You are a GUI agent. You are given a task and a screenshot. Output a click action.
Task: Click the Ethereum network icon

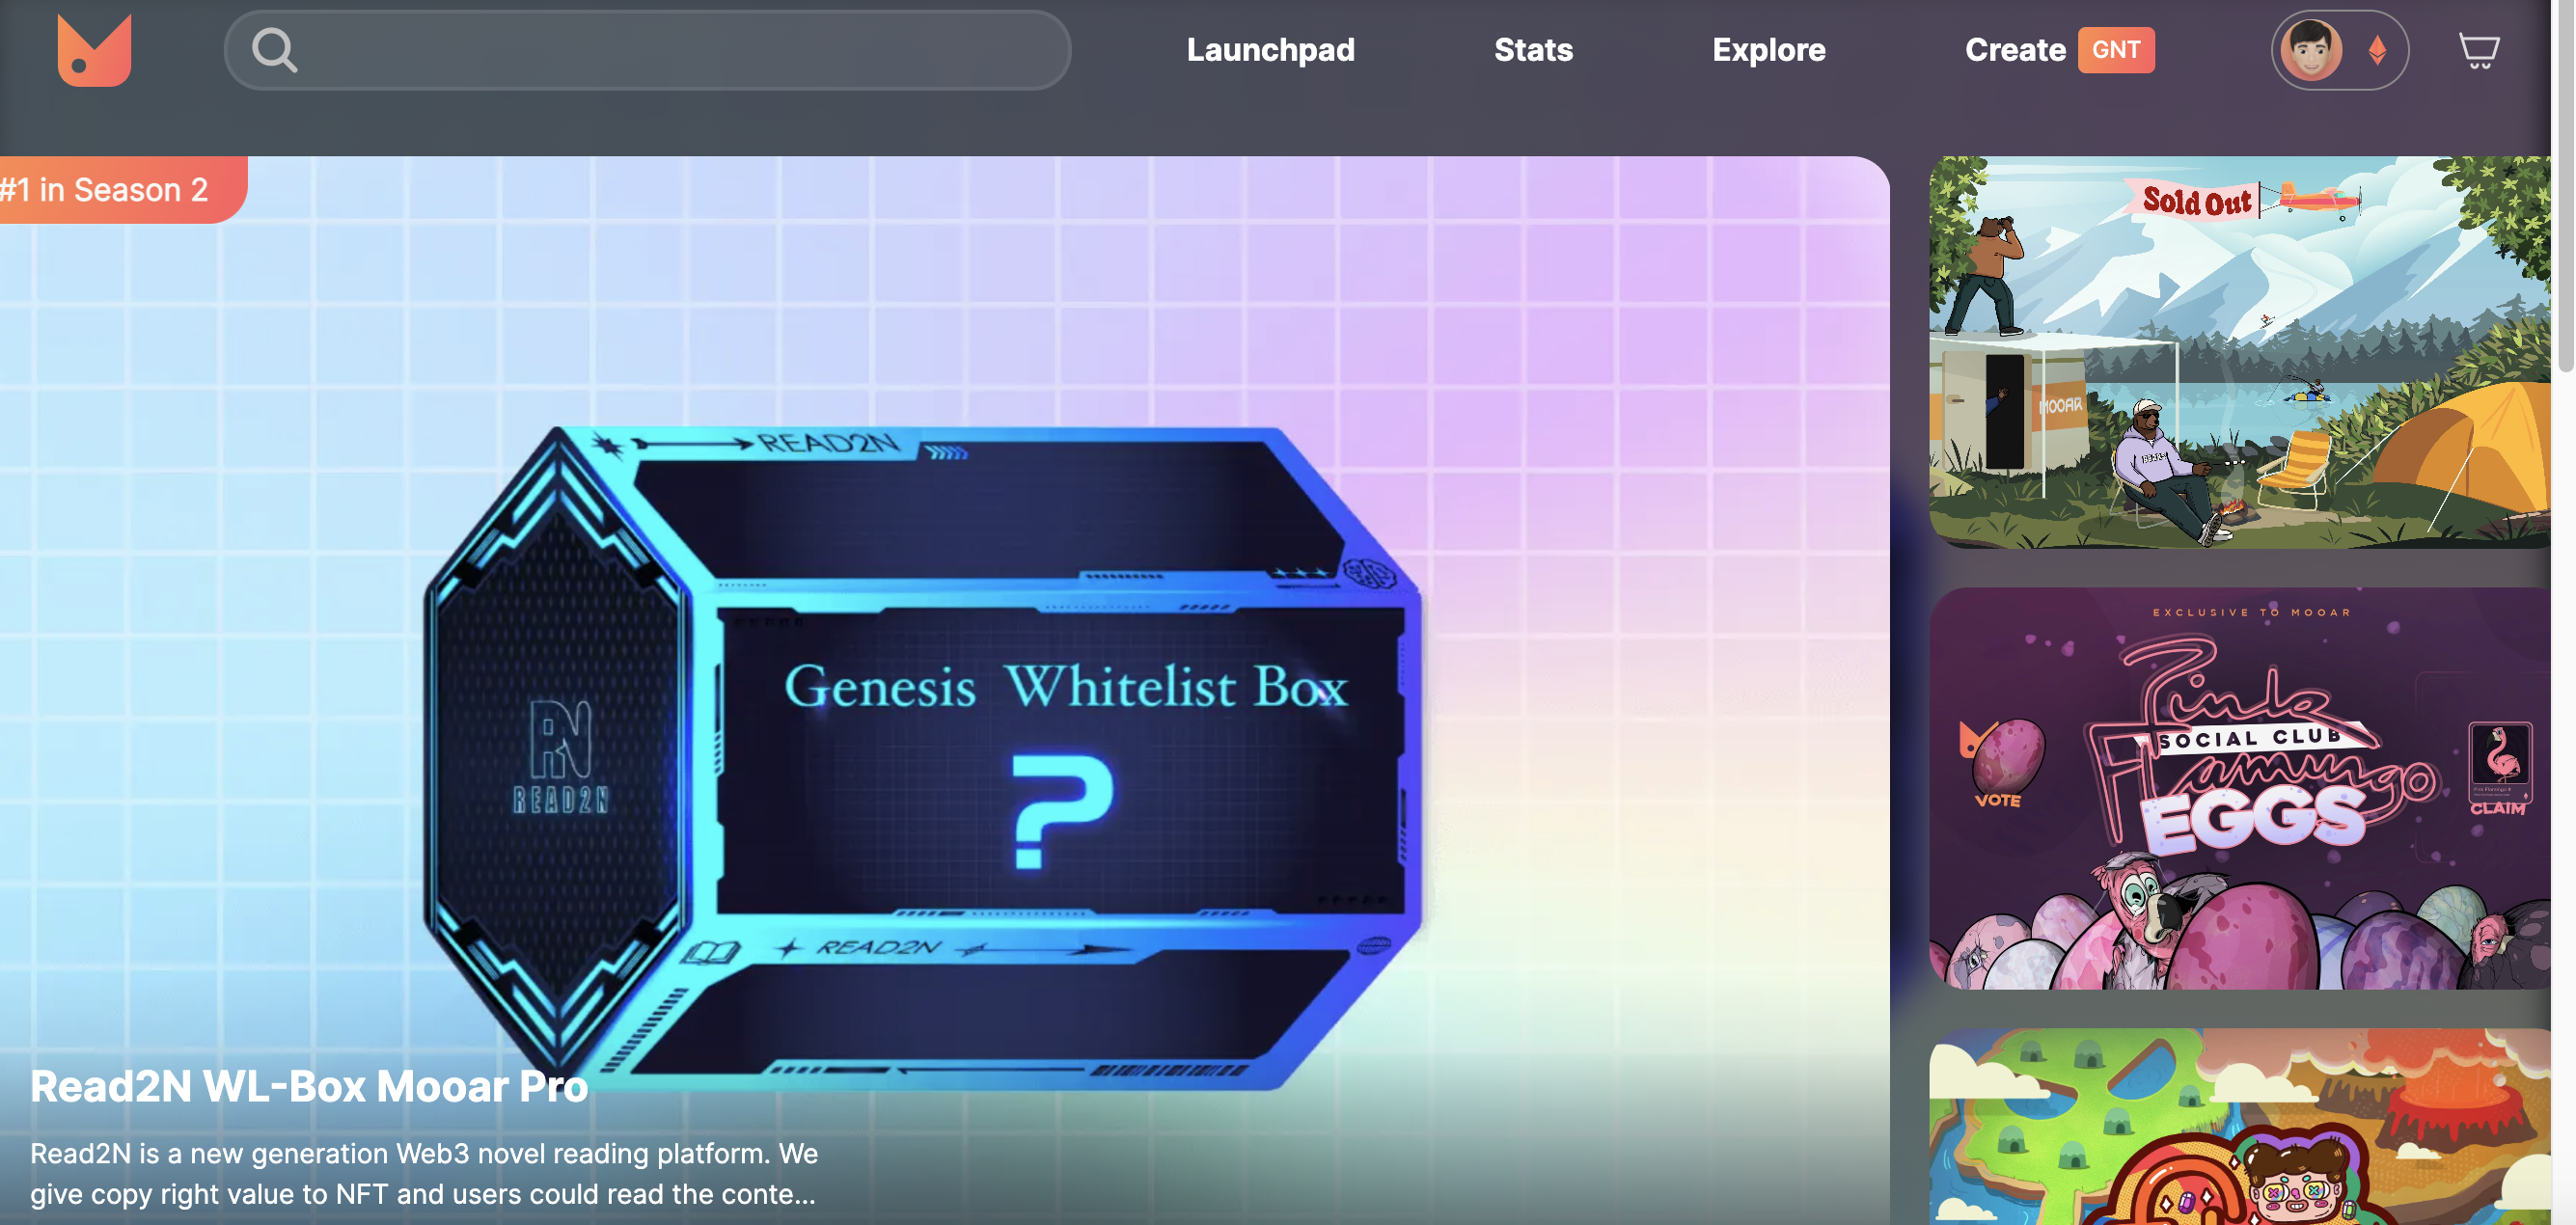[2377, 50]
